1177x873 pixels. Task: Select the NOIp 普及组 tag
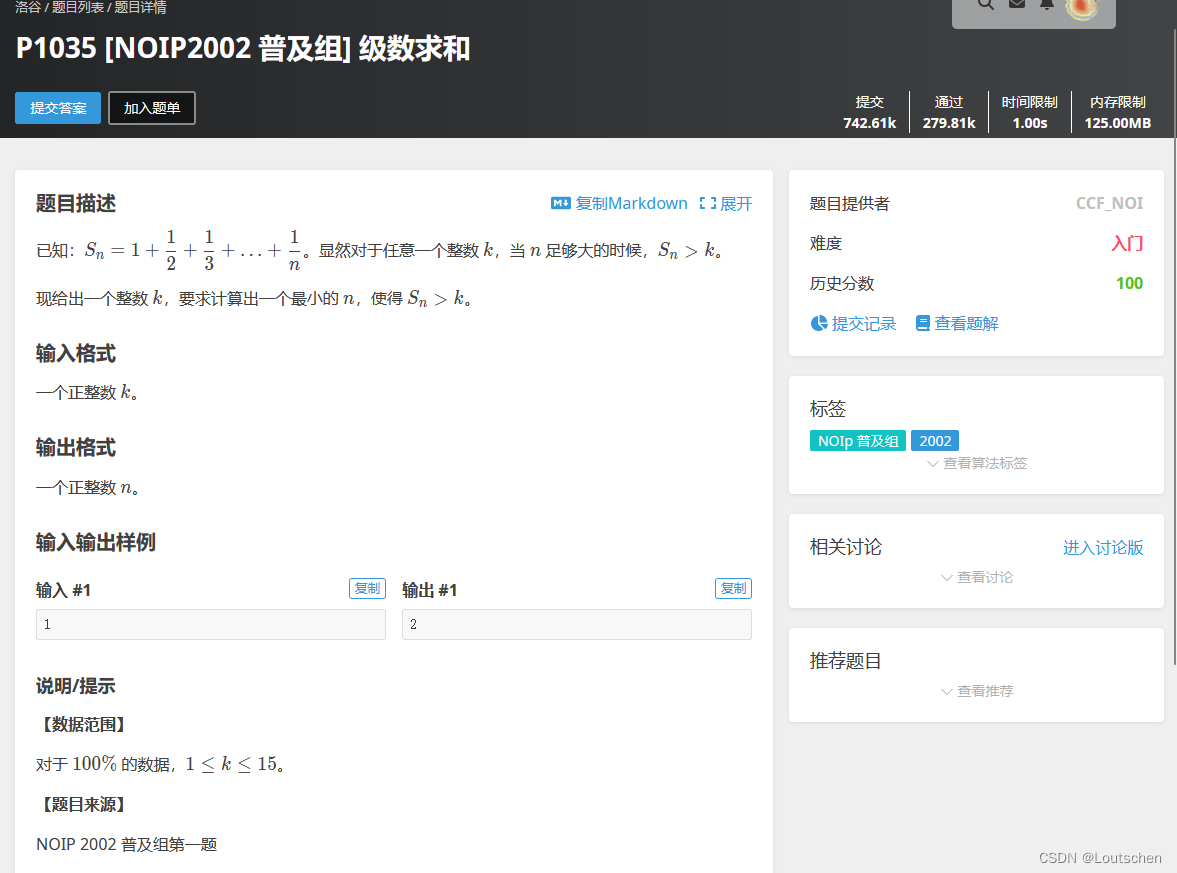click(857, 440)
